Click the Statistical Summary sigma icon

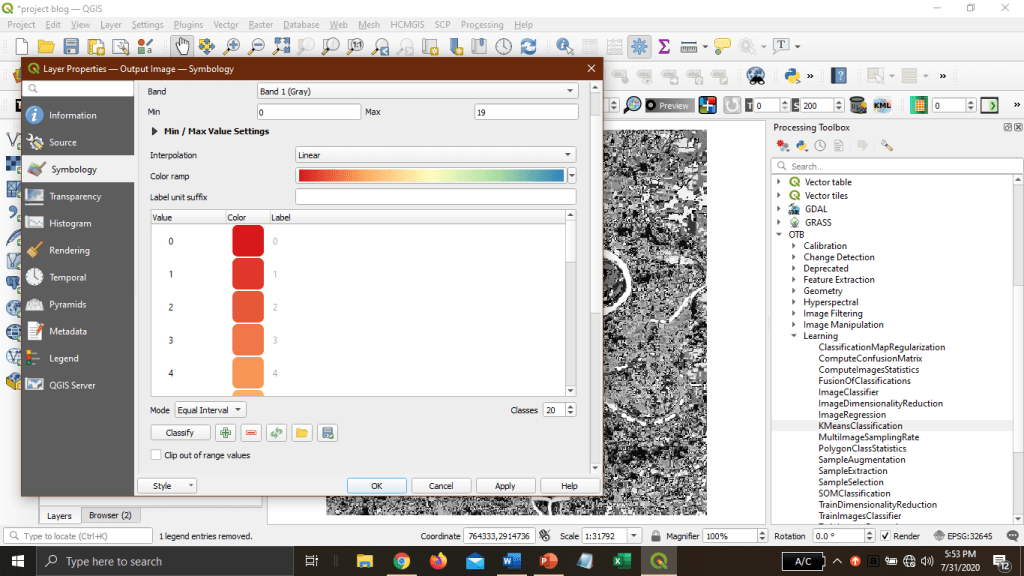(x=664, y=46)
